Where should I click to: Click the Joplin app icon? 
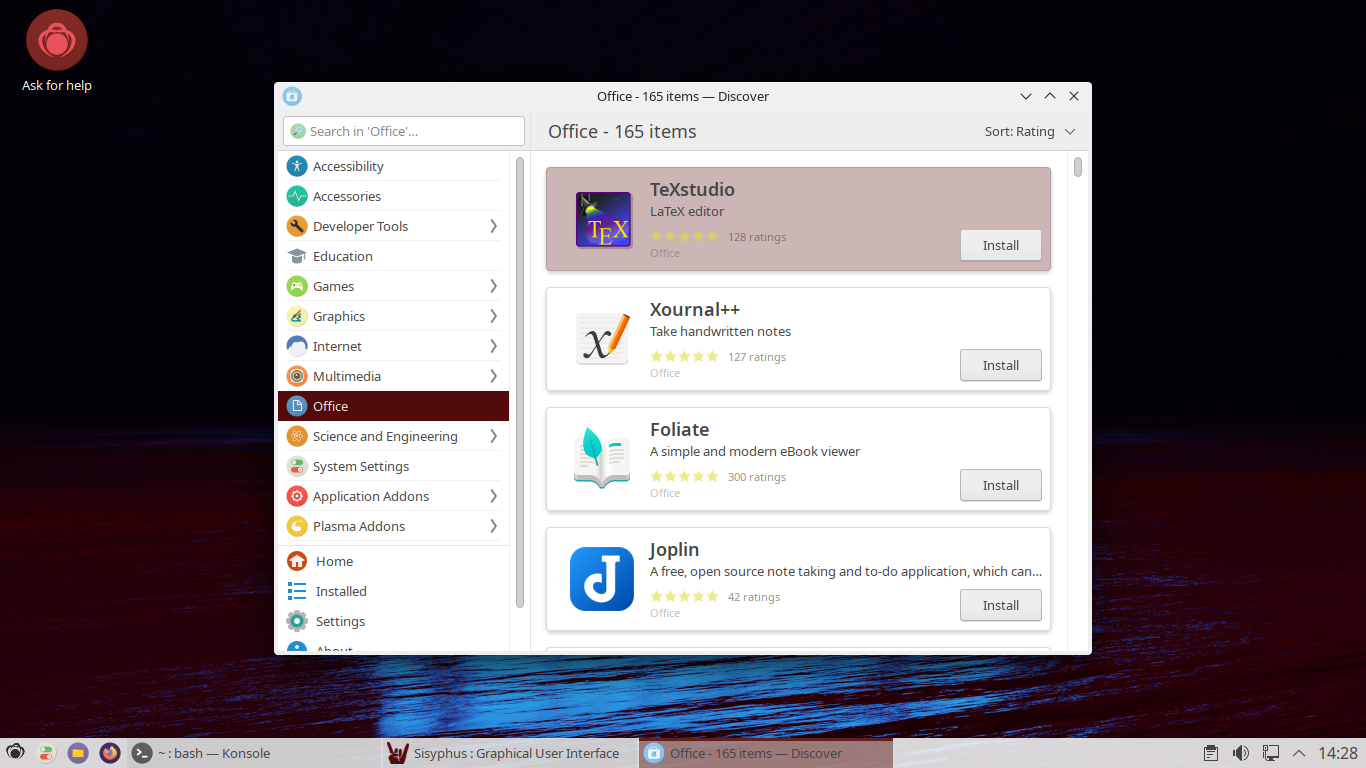point(602,579)
